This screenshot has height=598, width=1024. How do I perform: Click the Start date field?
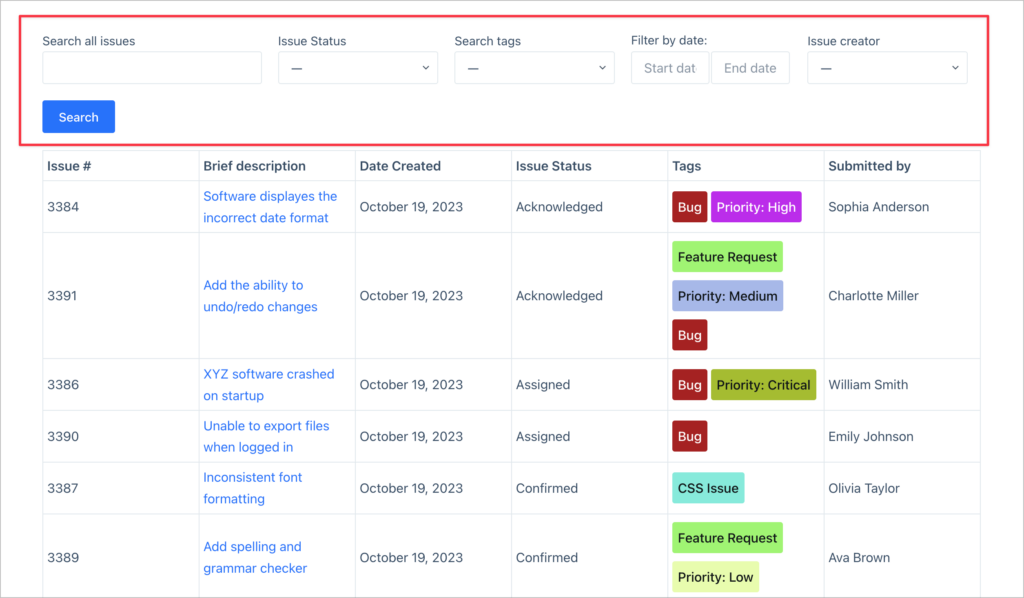click(670, 67)
